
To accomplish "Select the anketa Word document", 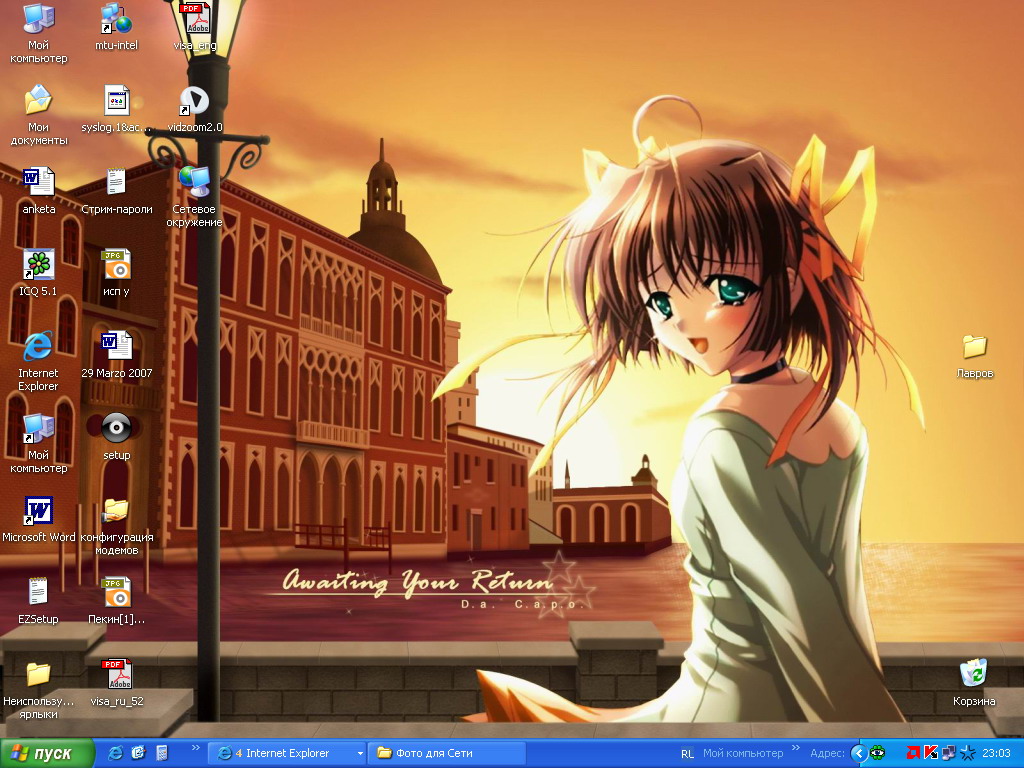I will click(x=39, y=191).
